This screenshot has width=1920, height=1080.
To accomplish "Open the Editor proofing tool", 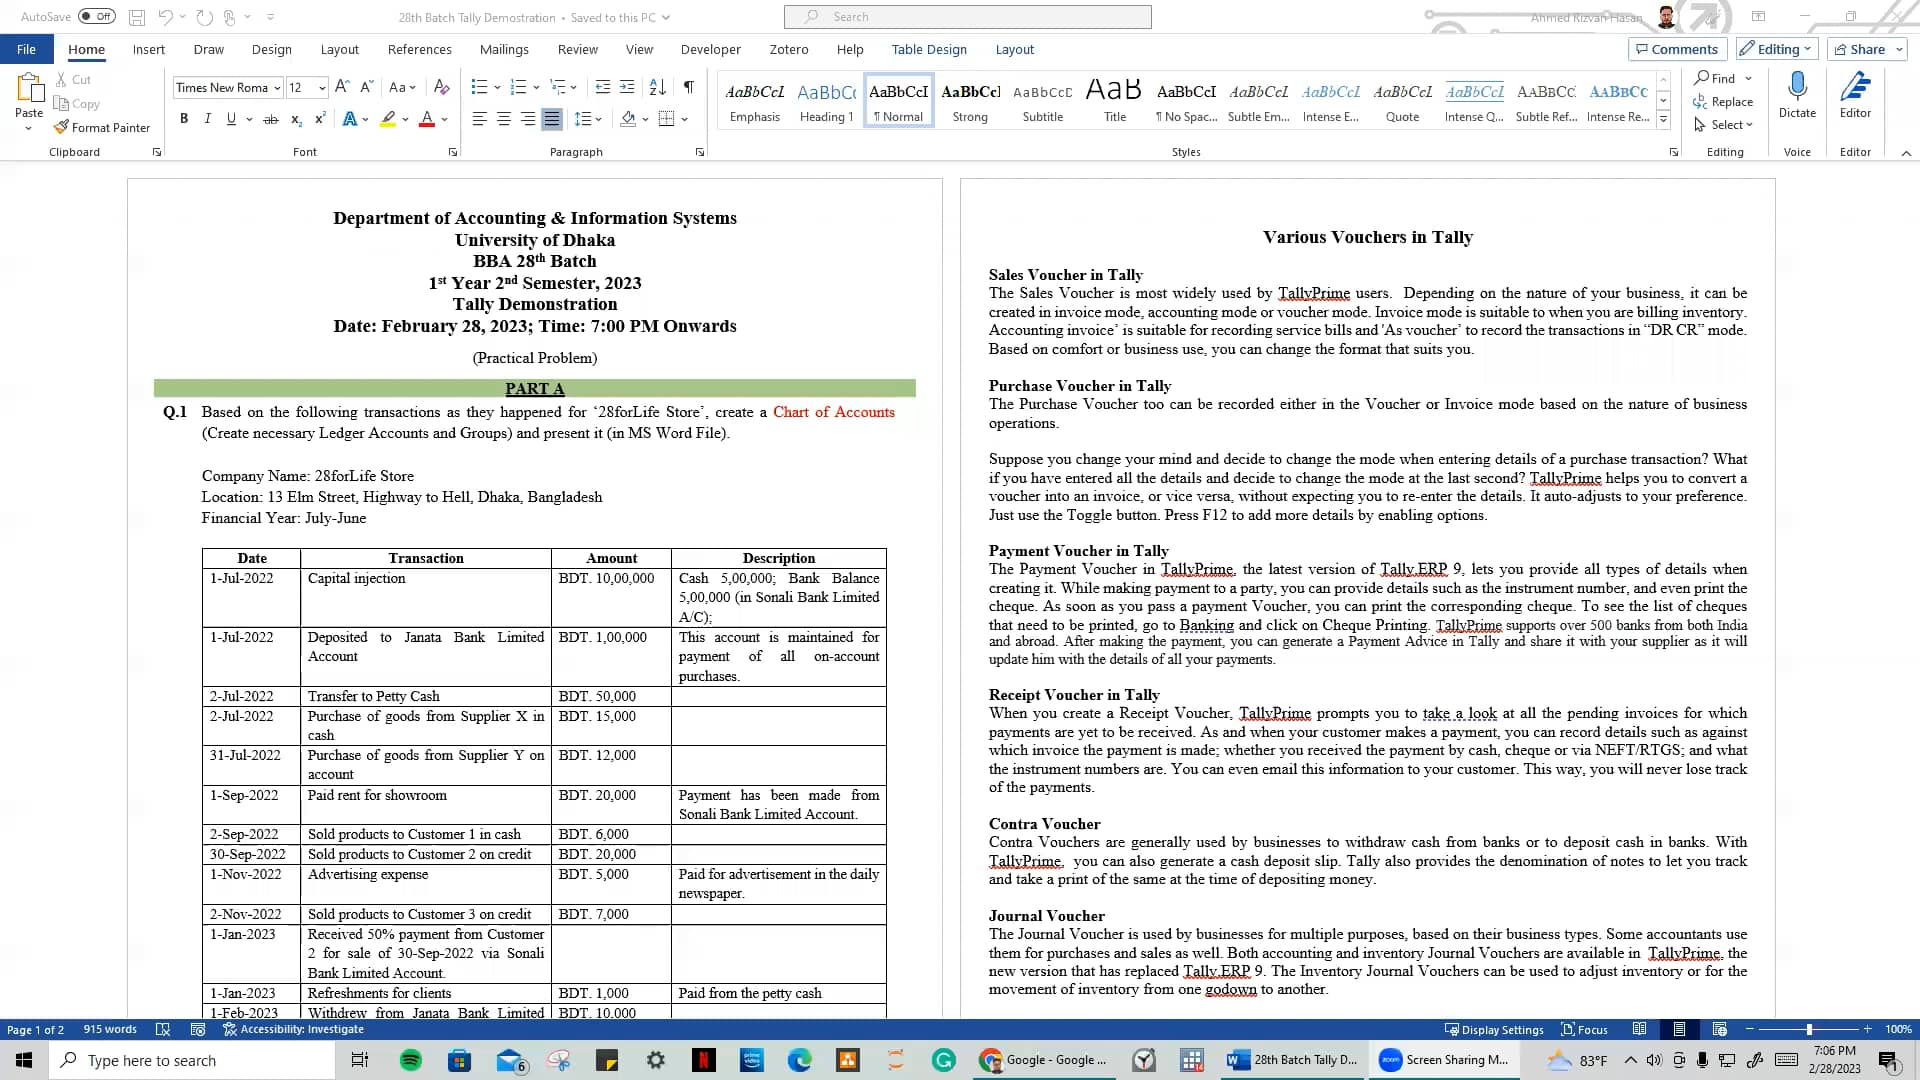I will click(x=1855, y=95).
